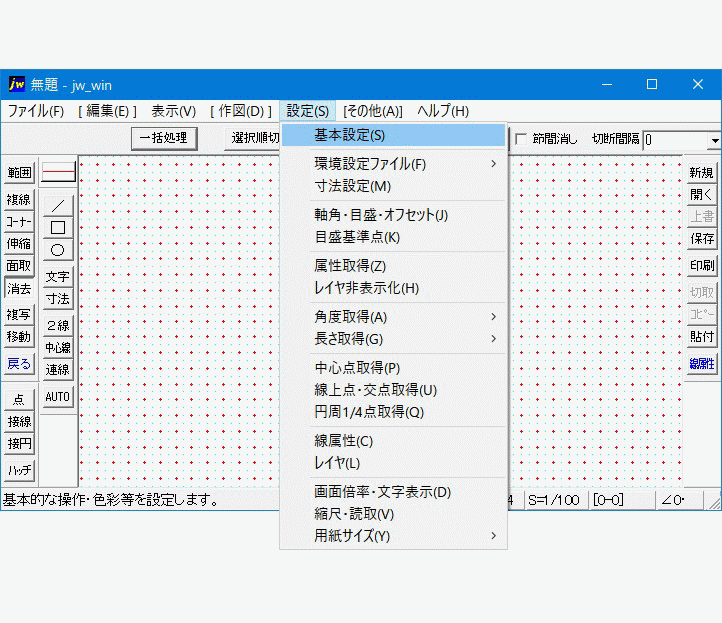The image size is (722, 623).
Task: Click the 戻る undo button
Action: tap(19, 364)
